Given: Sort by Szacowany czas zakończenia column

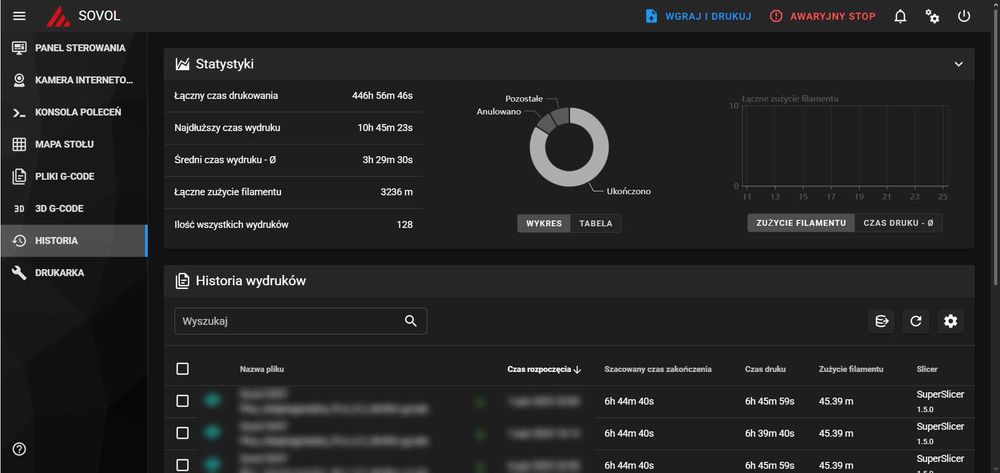Looking at the screenshot, I should [x=658, y=369].
